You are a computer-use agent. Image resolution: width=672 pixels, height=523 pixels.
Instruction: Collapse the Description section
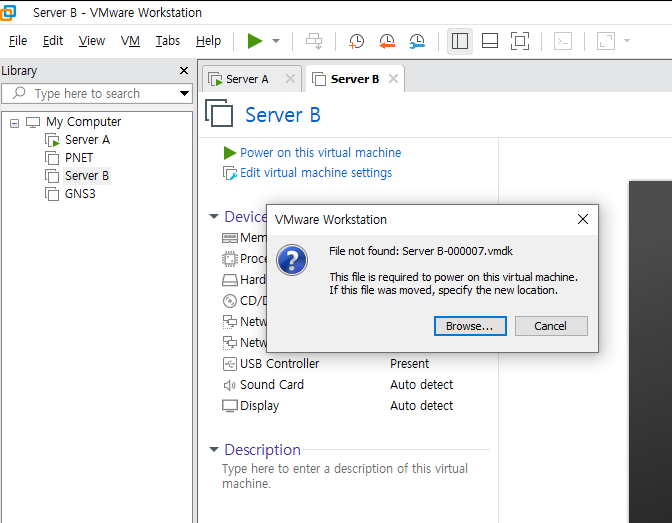(x=213, y=449)
